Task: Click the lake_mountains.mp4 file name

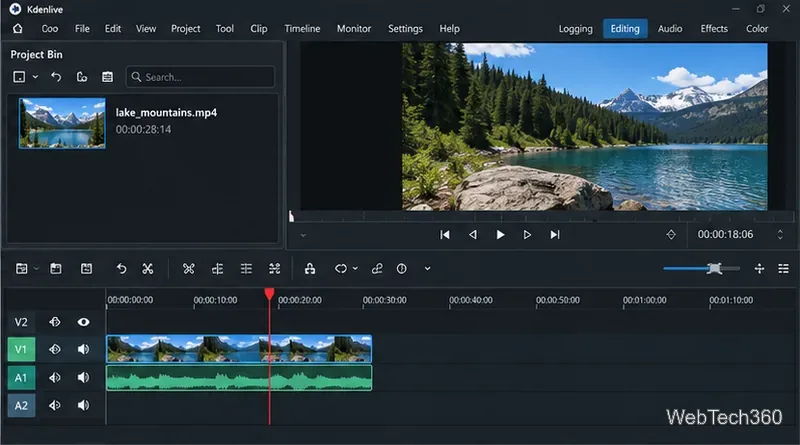Action: [x=166, y=113]
